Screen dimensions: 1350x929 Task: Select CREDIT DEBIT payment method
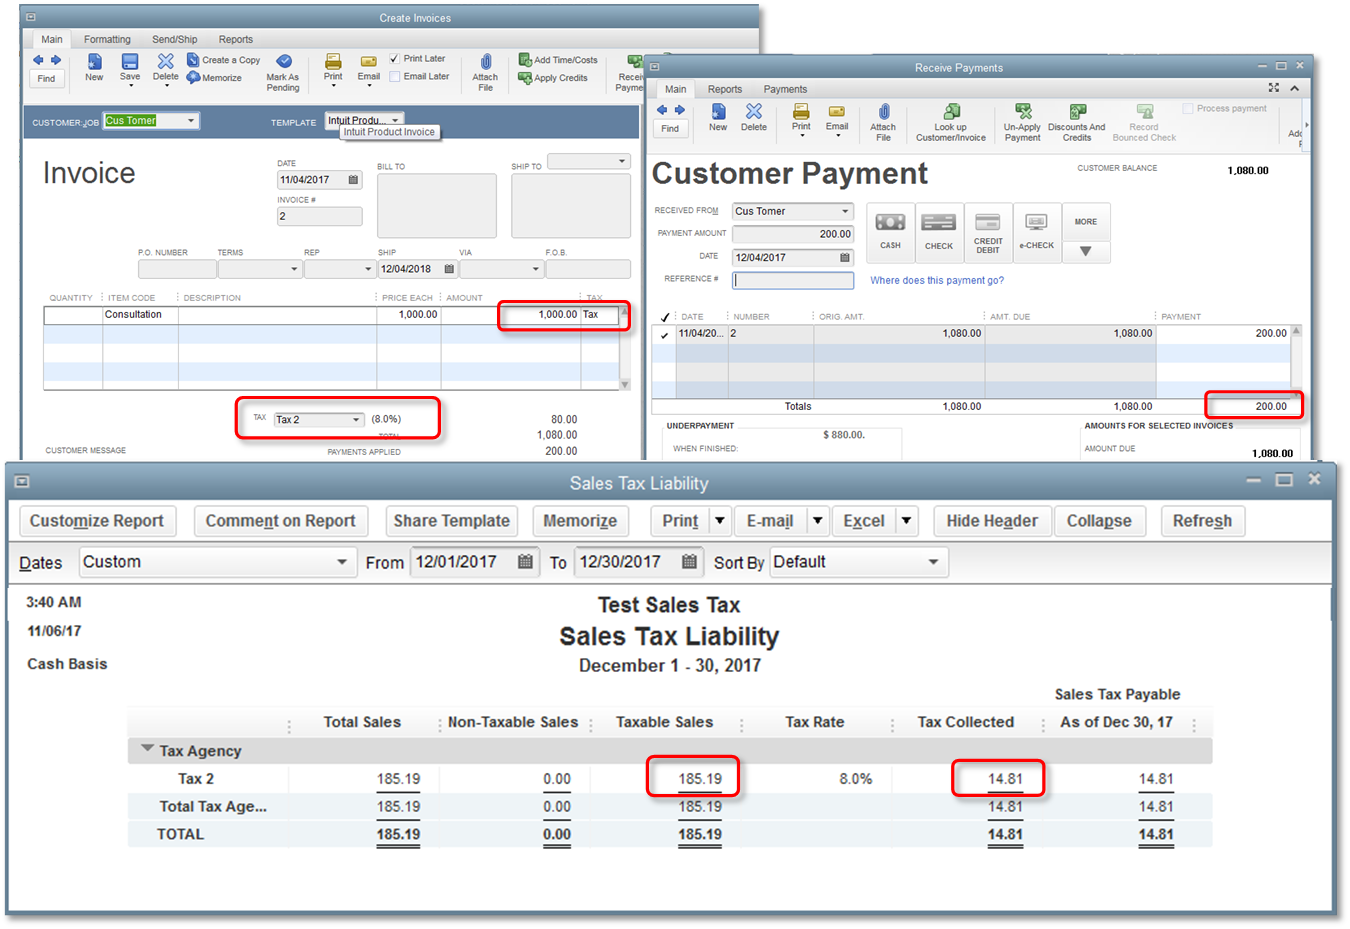(988, 232)
